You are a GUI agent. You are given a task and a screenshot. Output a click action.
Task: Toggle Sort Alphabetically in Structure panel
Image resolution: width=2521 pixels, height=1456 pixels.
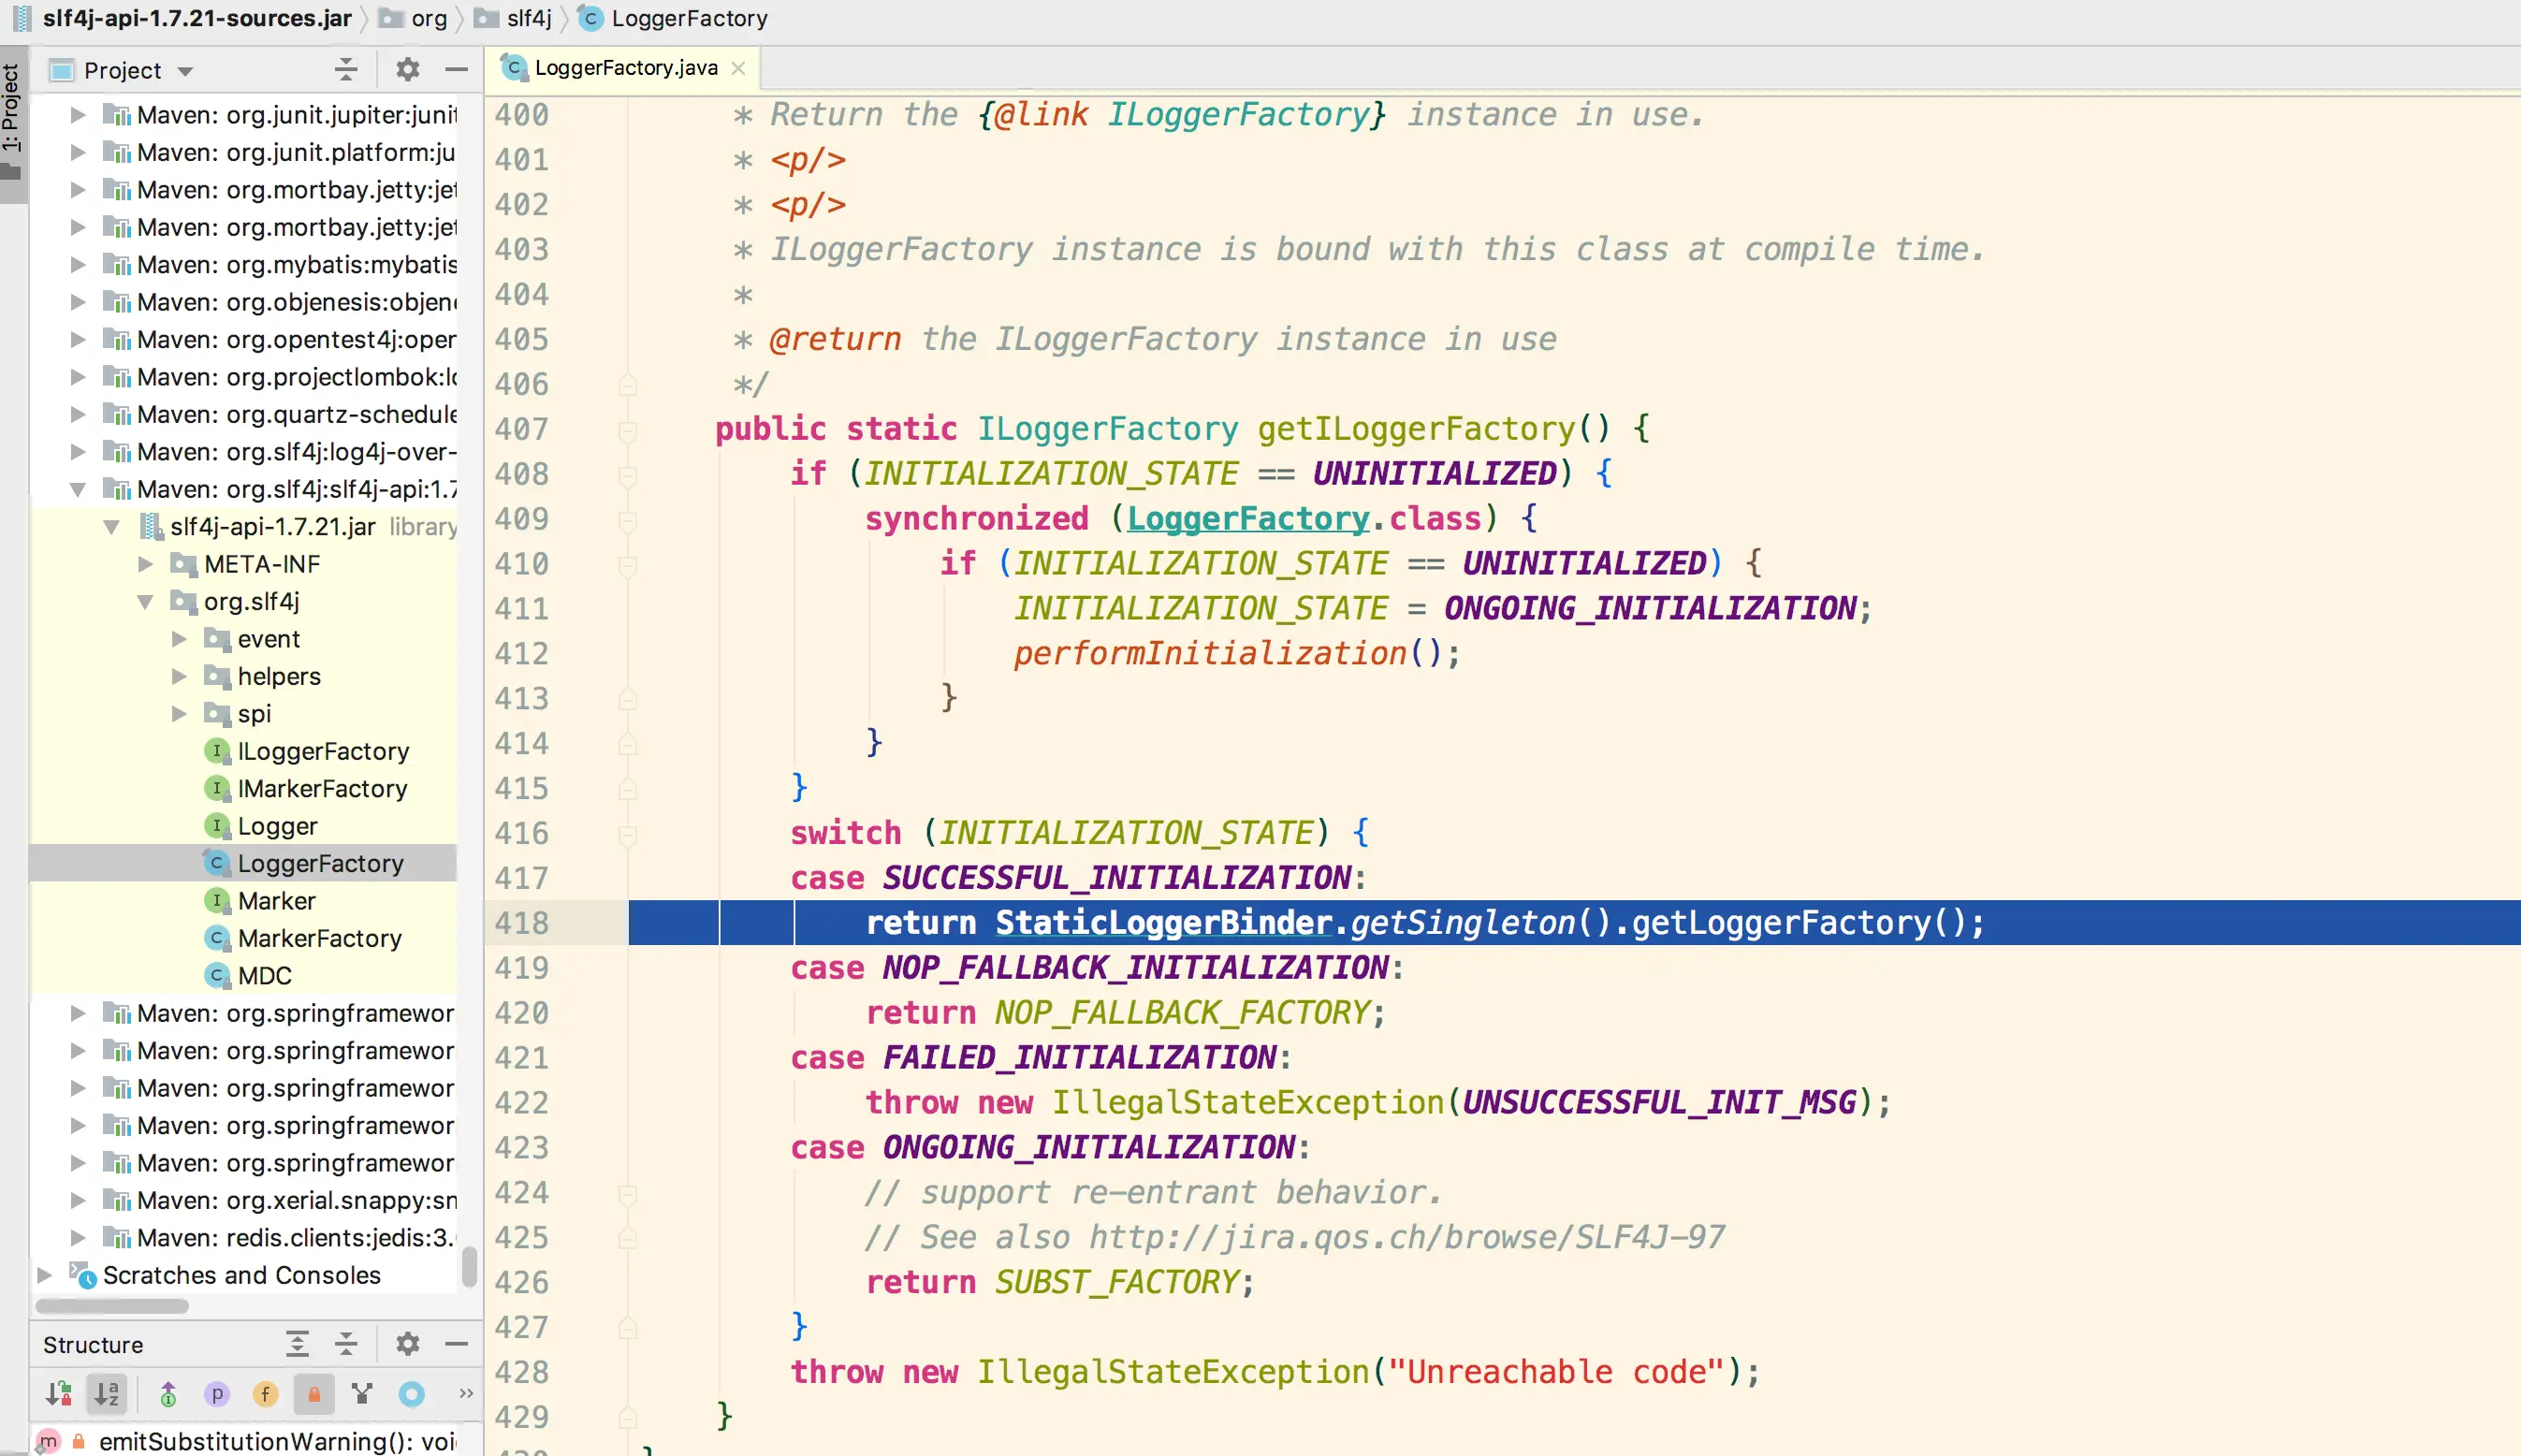pos(107,1393)
